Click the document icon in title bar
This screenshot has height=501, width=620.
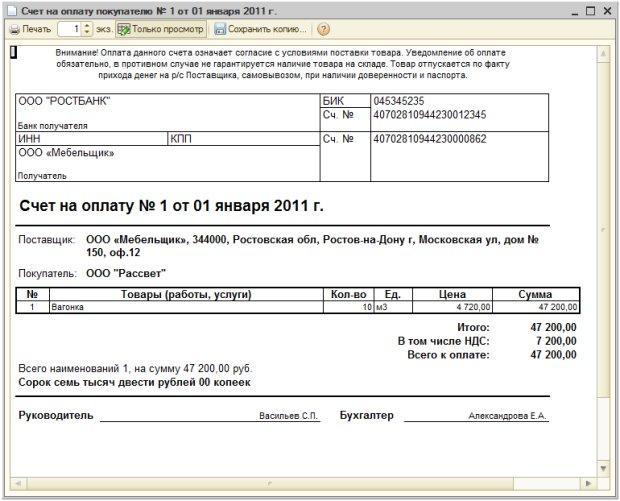[12, 9]
